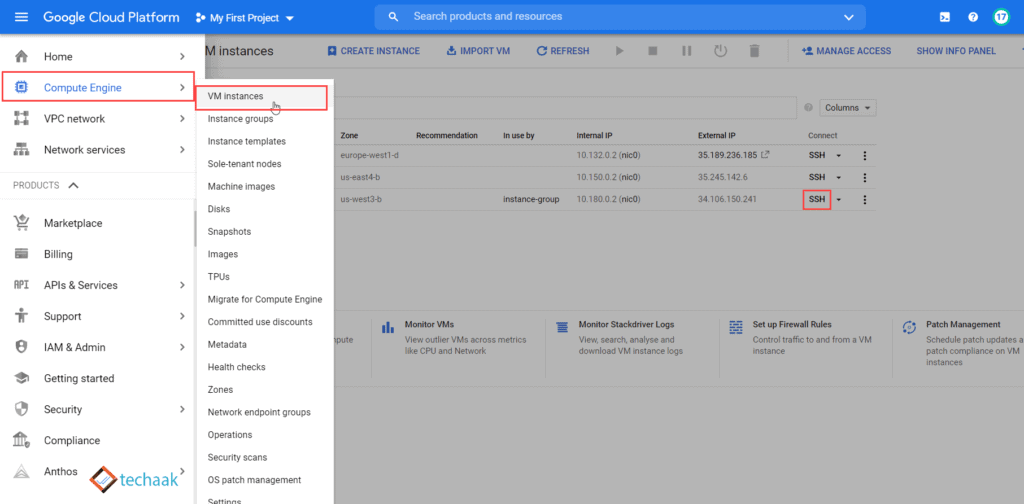Click the APIs & Services icon
The image size is (1024, 504).
(22, 285)
